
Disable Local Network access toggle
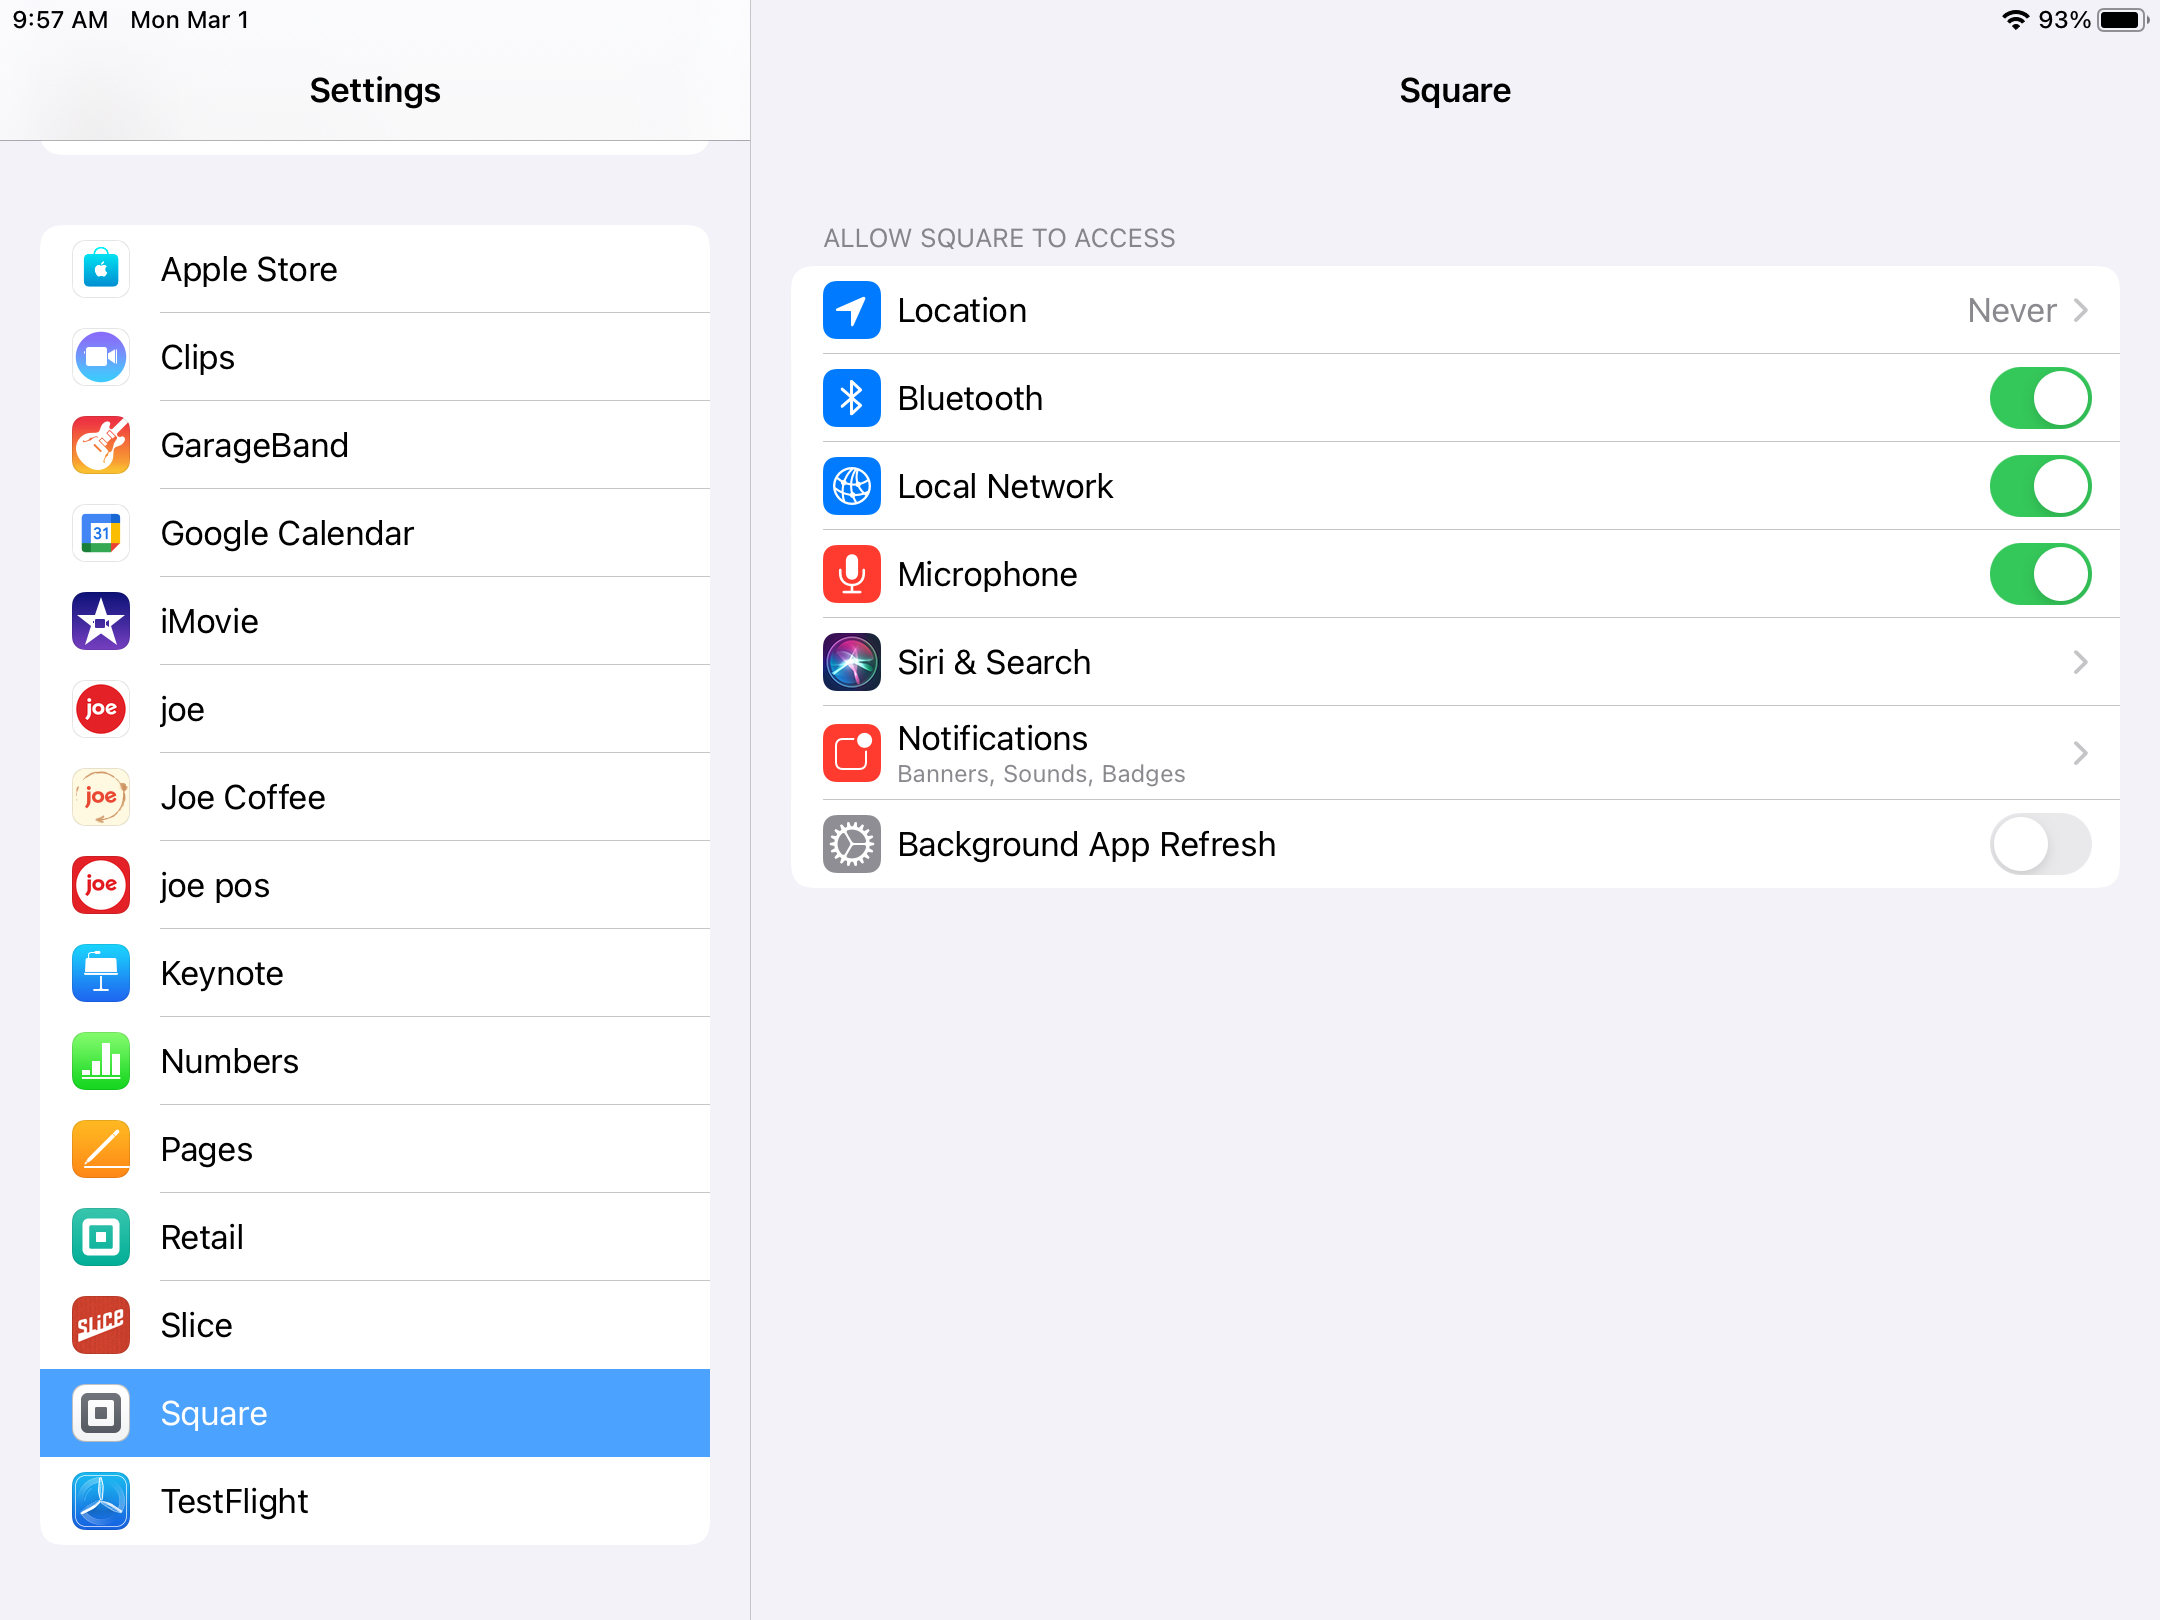point(2040,486)
